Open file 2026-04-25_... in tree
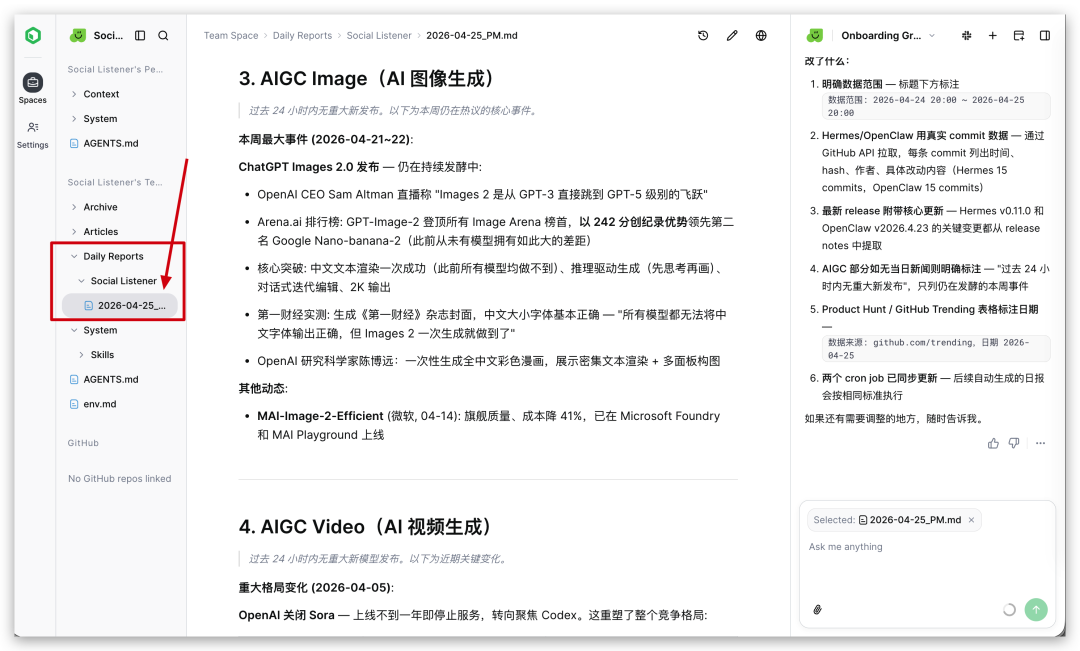 [x=121, y=305]
